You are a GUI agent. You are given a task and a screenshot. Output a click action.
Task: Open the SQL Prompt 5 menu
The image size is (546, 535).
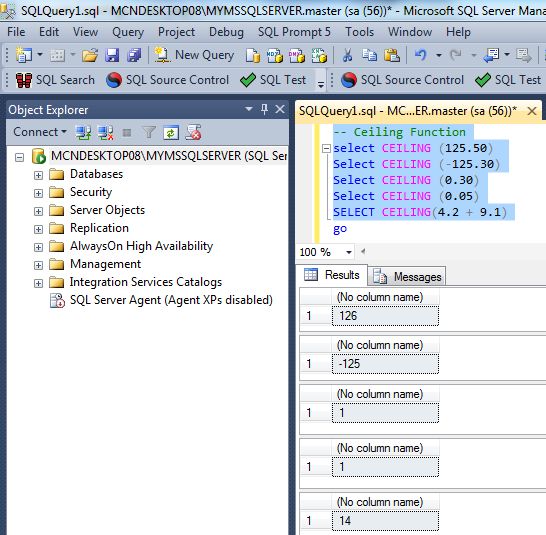tap(294, 32)
